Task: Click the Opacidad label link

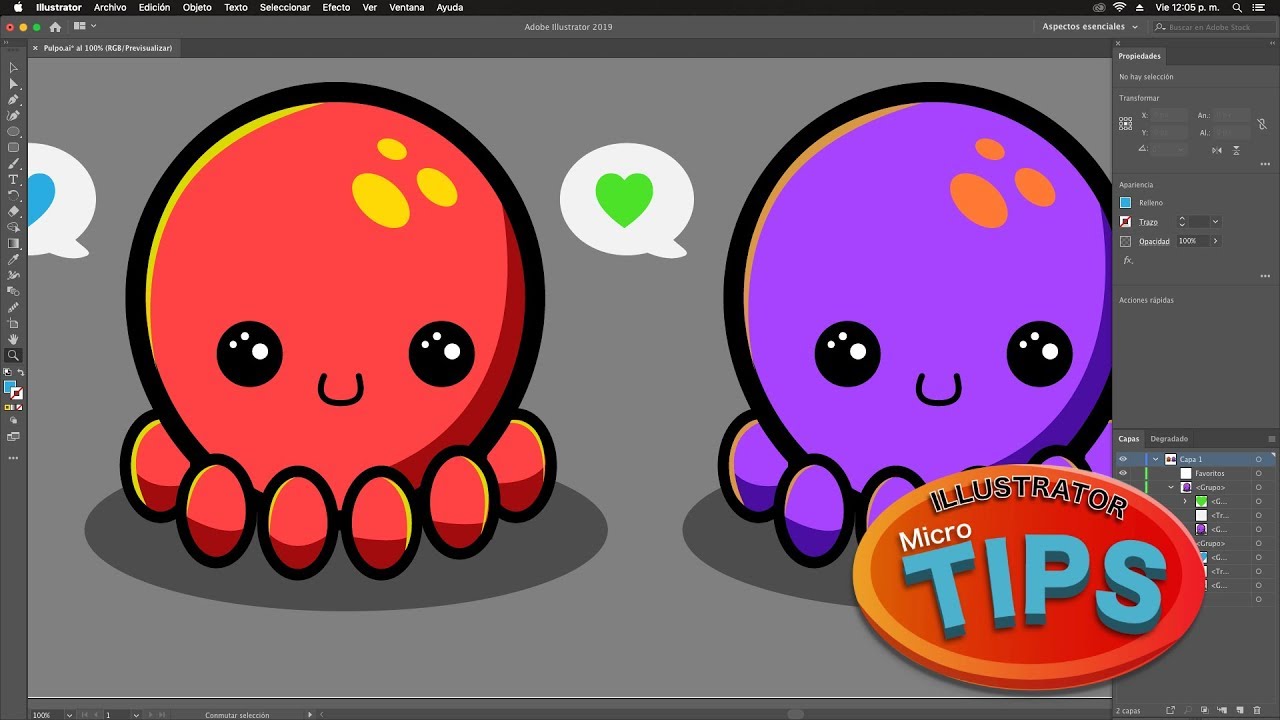Action: (1154, 241)
